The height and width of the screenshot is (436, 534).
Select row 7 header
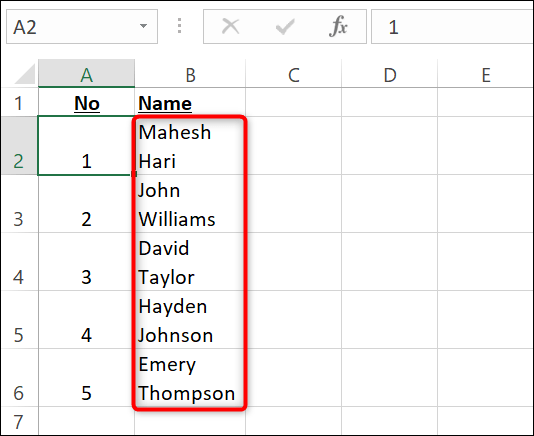[x=19, y=421]
